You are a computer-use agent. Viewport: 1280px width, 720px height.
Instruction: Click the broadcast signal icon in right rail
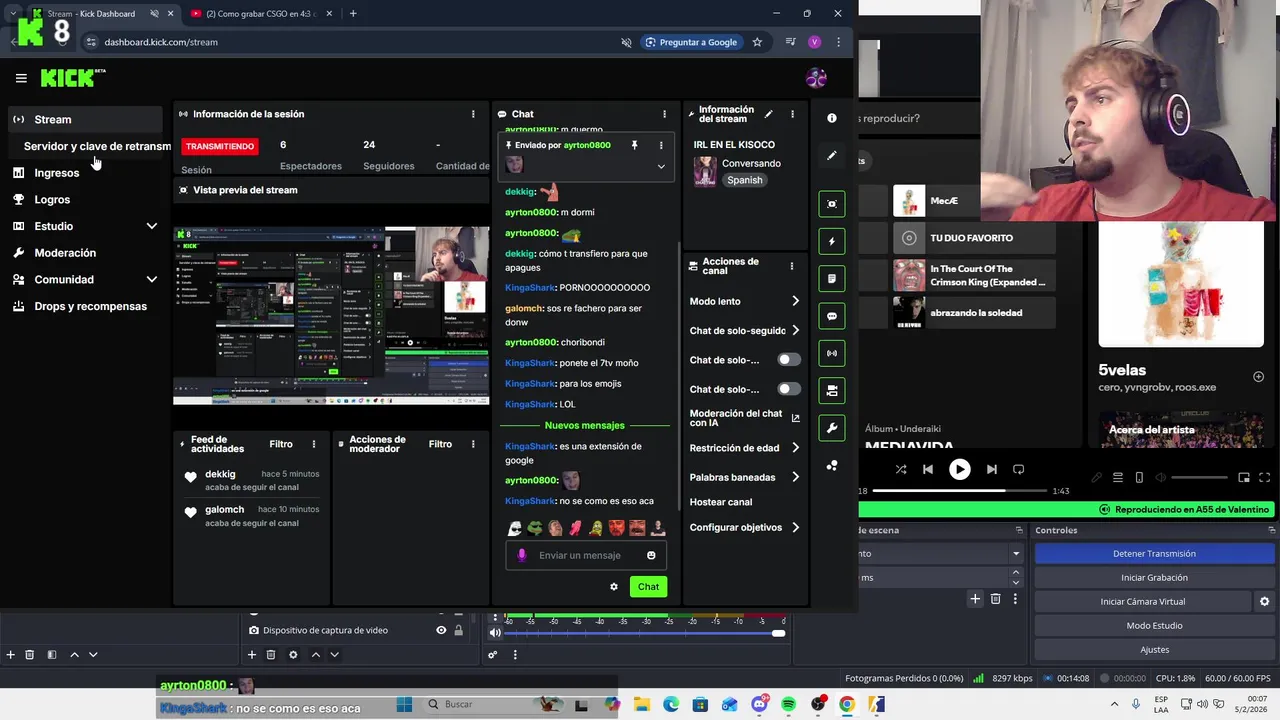(832, 353)
